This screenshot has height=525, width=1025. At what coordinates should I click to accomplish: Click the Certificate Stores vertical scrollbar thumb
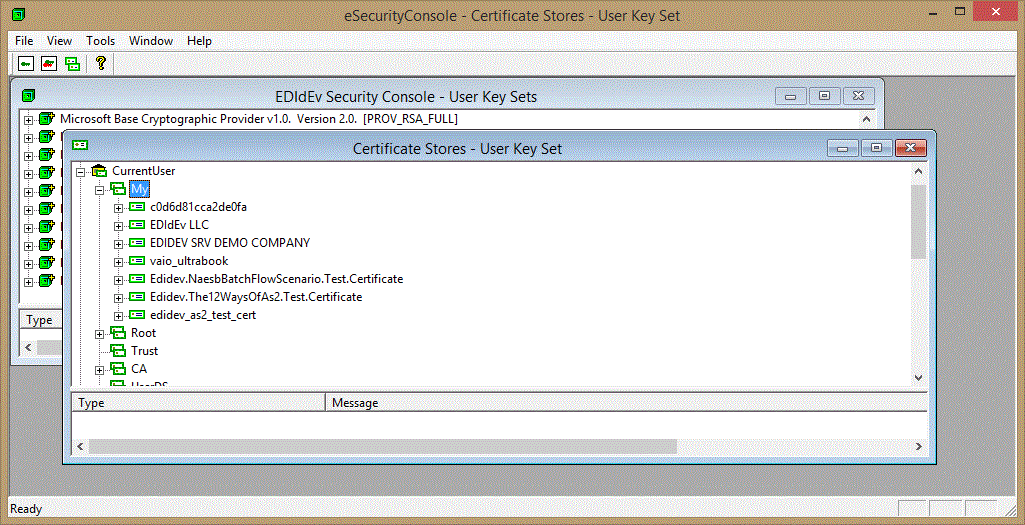918,221
